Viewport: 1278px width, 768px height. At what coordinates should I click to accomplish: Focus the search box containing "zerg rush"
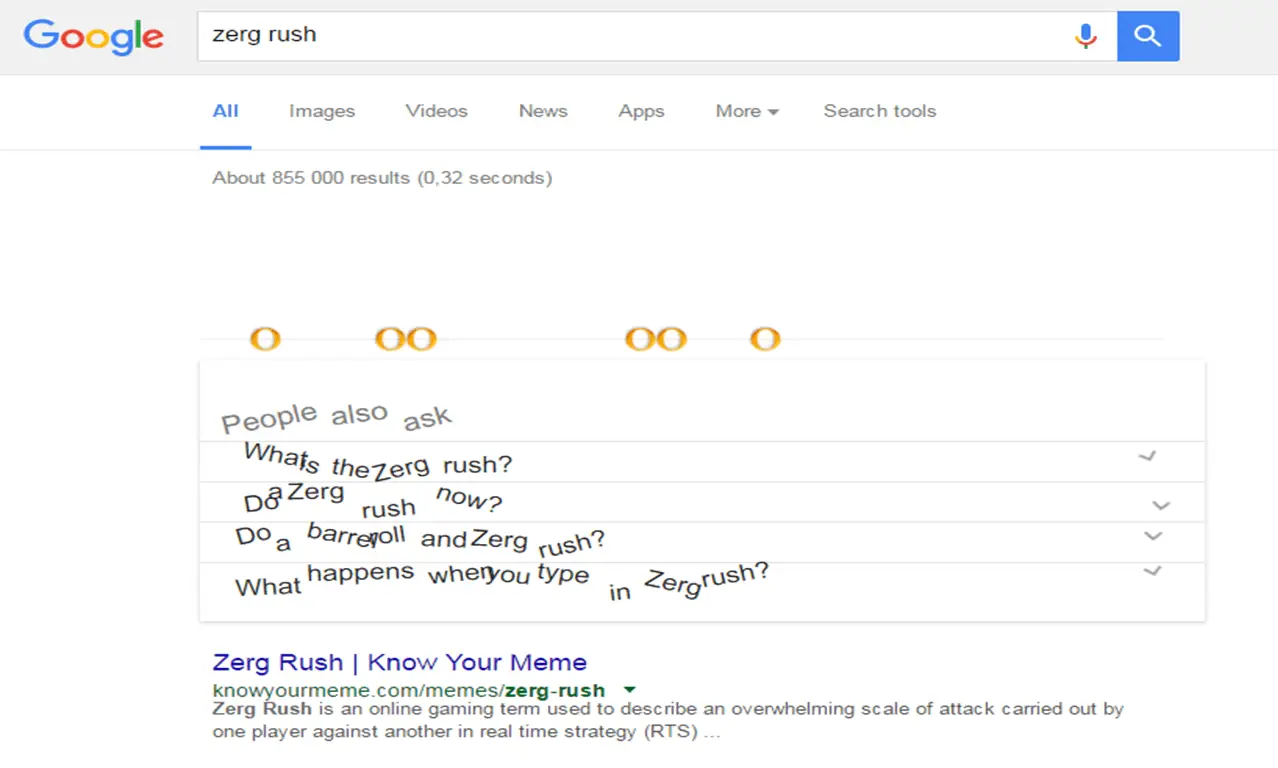click(630, 36)
